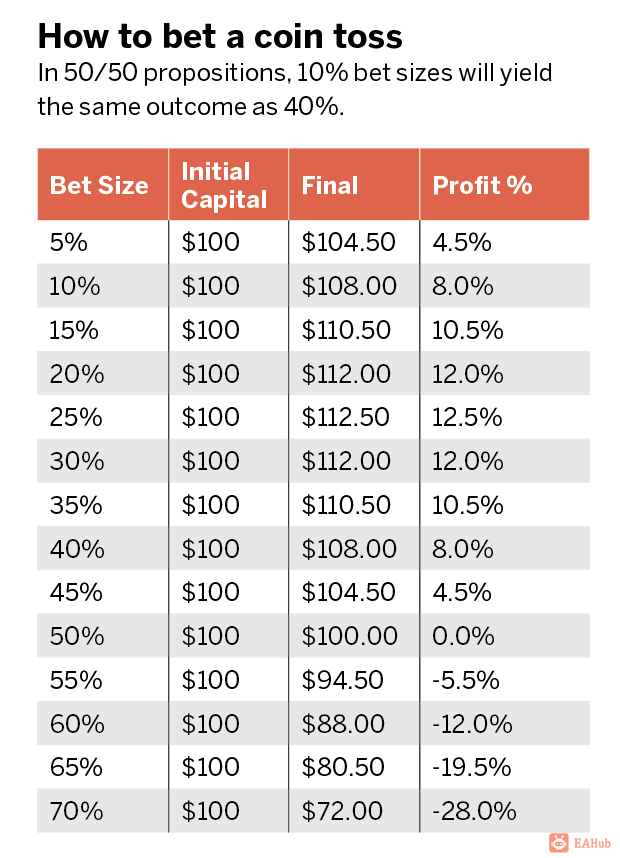Click the $112.50 final value
The image size is (620, 858).
click(348, 417)
